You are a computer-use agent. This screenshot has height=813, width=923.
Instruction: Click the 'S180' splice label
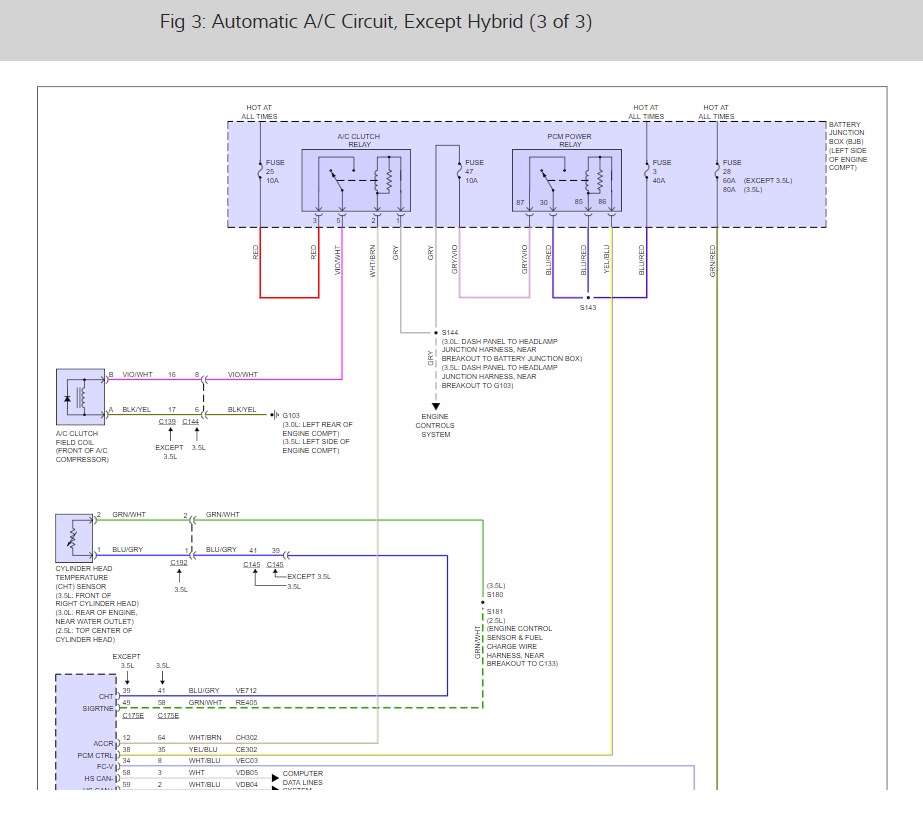[x=495, y=595]
